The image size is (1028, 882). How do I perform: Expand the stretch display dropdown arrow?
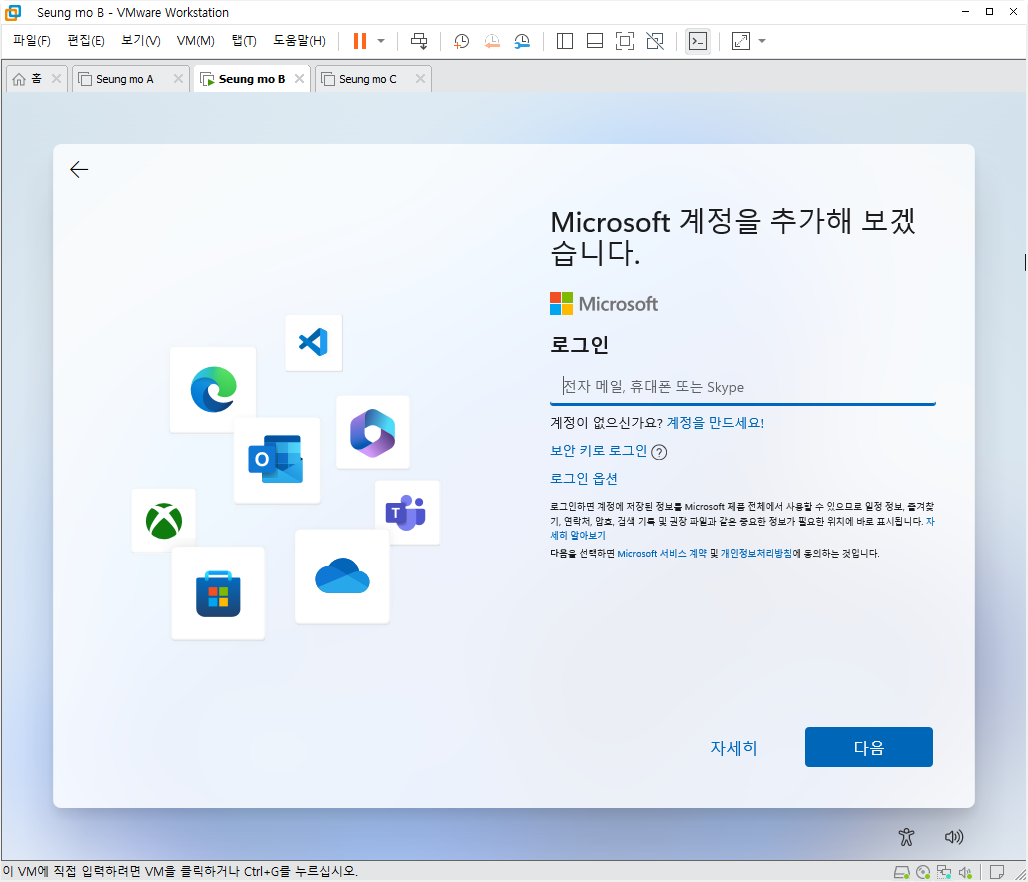point(762,41)
